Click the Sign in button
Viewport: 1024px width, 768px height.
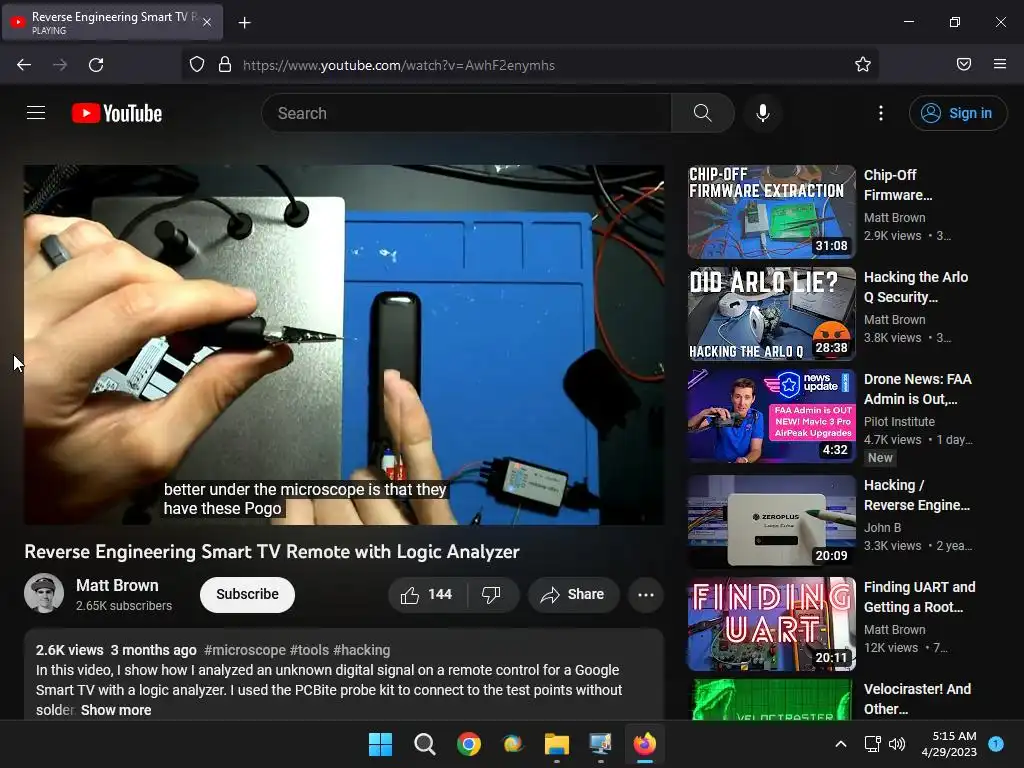957,113
